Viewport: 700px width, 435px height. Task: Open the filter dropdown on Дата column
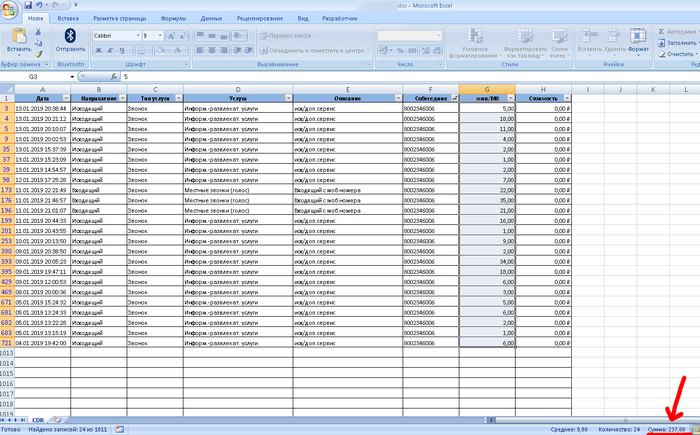tap(66, 98)
